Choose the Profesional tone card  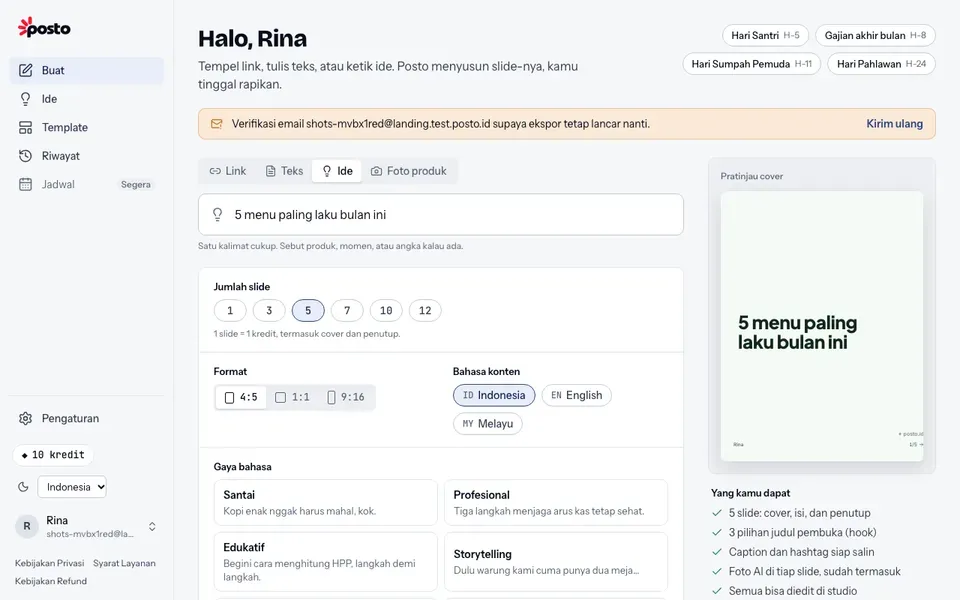coord(556,503)
